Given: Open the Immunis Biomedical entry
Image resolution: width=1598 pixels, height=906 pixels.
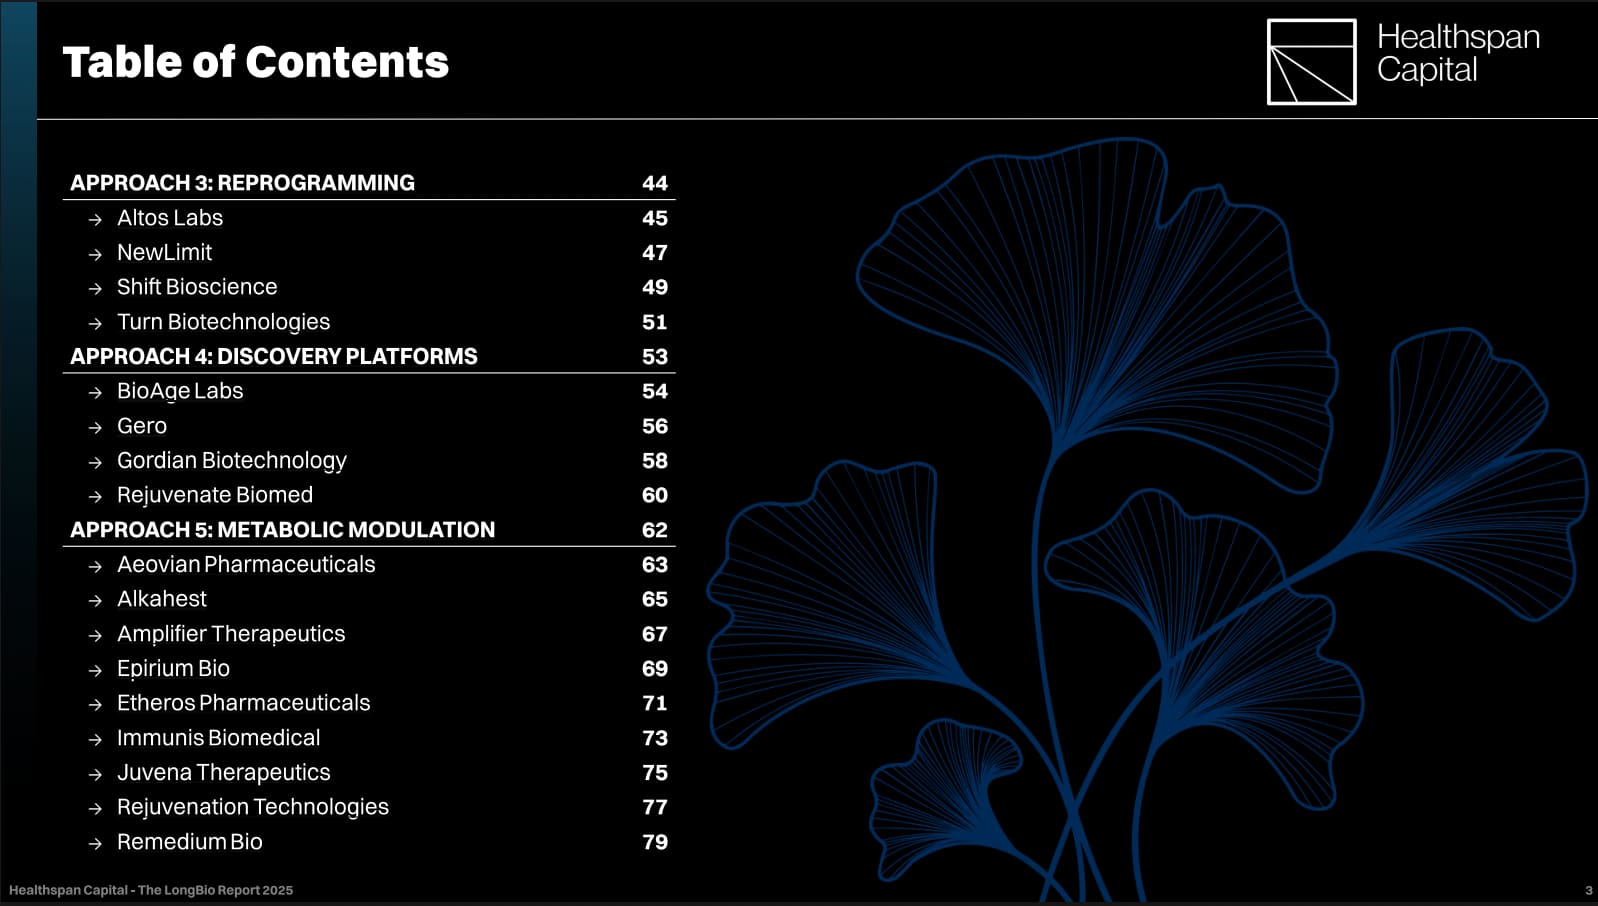Looking at the screenshot, I should point(218,738).
